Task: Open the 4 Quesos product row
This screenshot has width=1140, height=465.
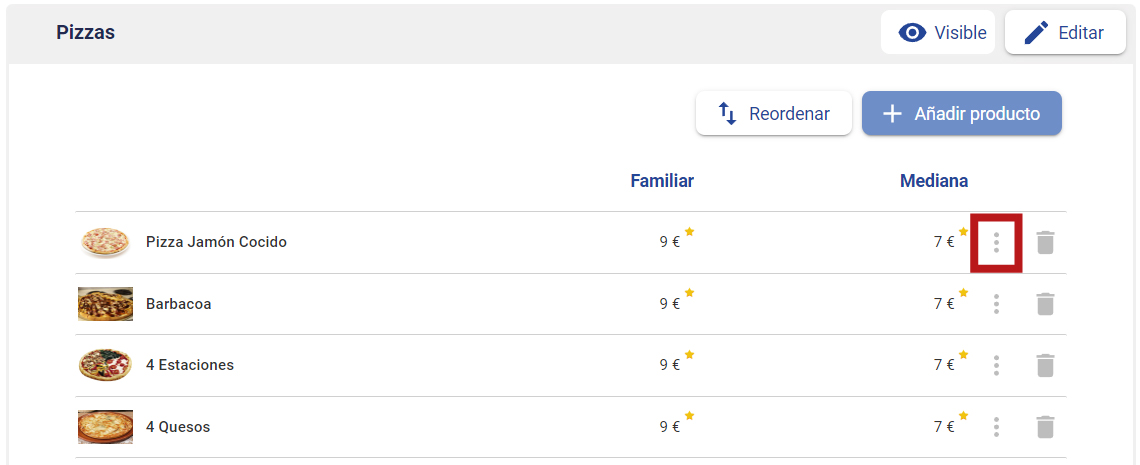Action: coord(571,426)
